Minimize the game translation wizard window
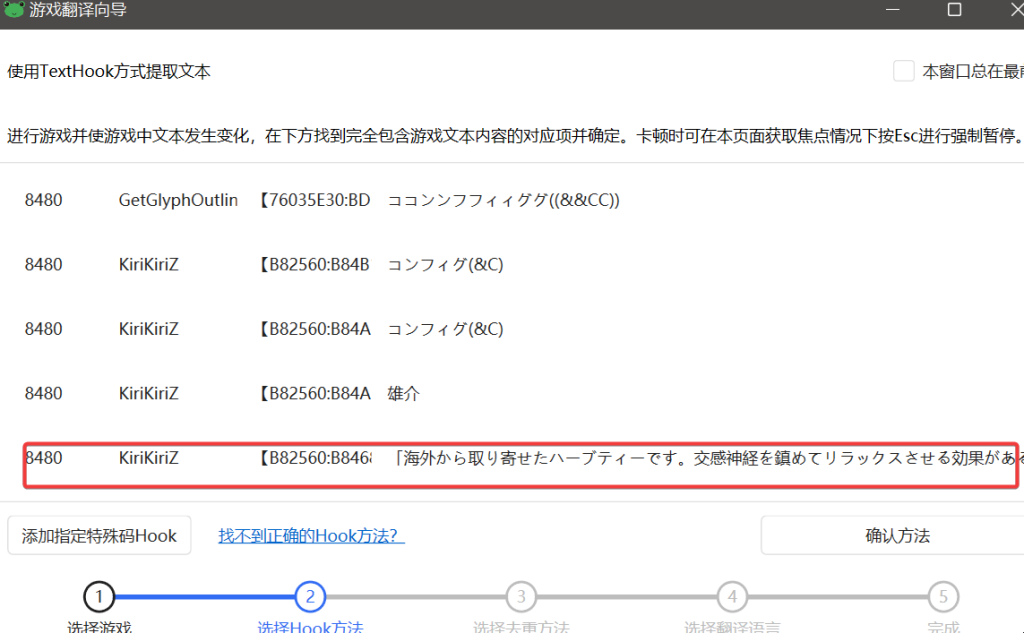 coord(888,10)
